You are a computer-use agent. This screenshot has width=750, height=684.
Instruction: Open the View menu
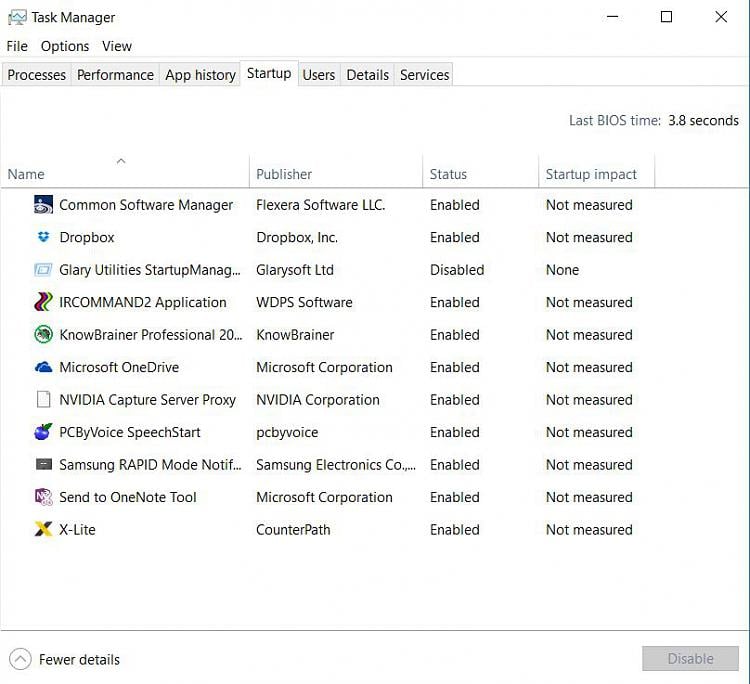point(117,46)
